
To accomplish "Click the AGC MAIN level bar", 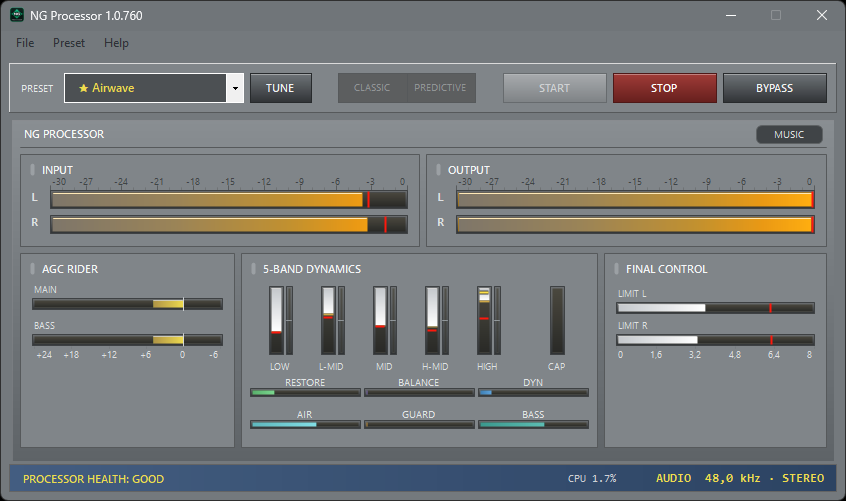I will click(x=127, y=304).
